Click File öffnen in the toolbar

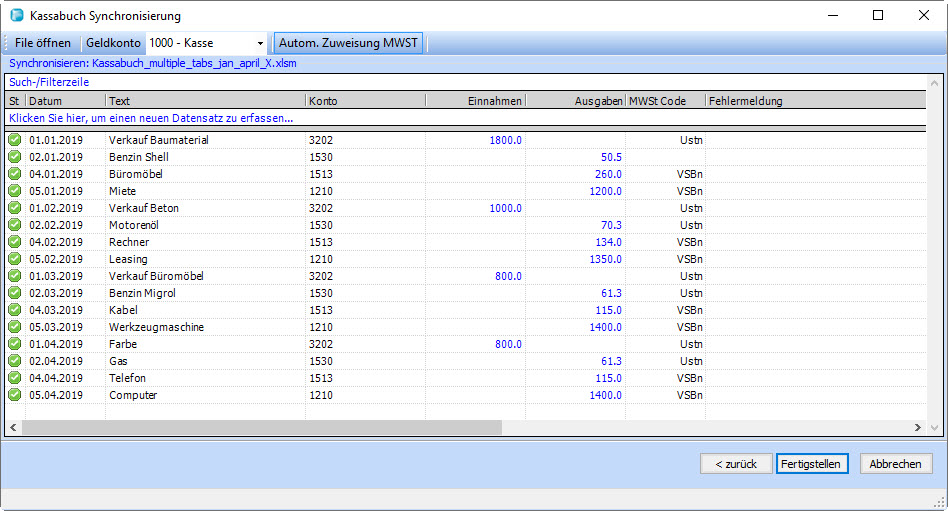point(42,44)
